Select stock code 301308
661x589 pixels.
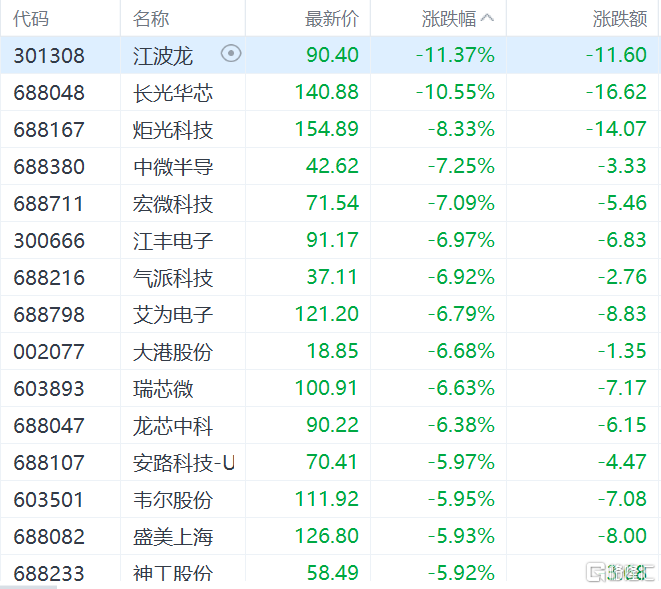click(49, 56)
